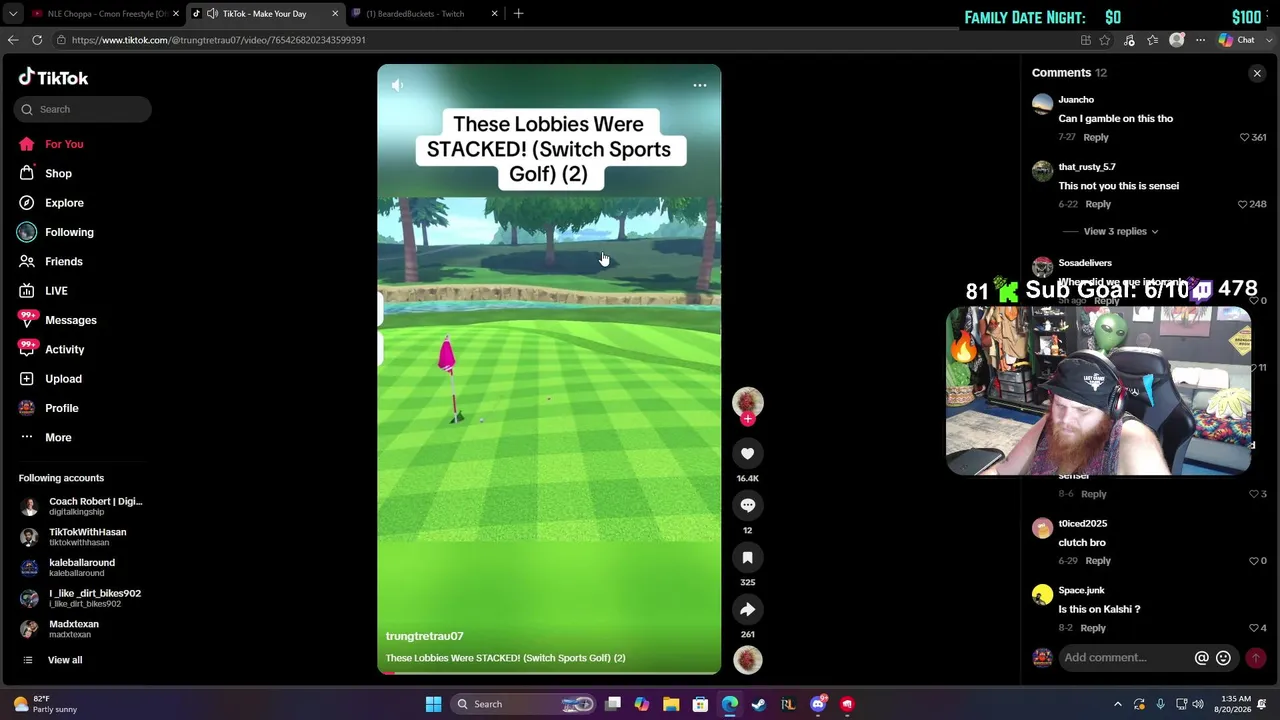Viewport: 1280px width, 720px height.
Task: Like Space.junk's comment
Action: click(1253, 628)
